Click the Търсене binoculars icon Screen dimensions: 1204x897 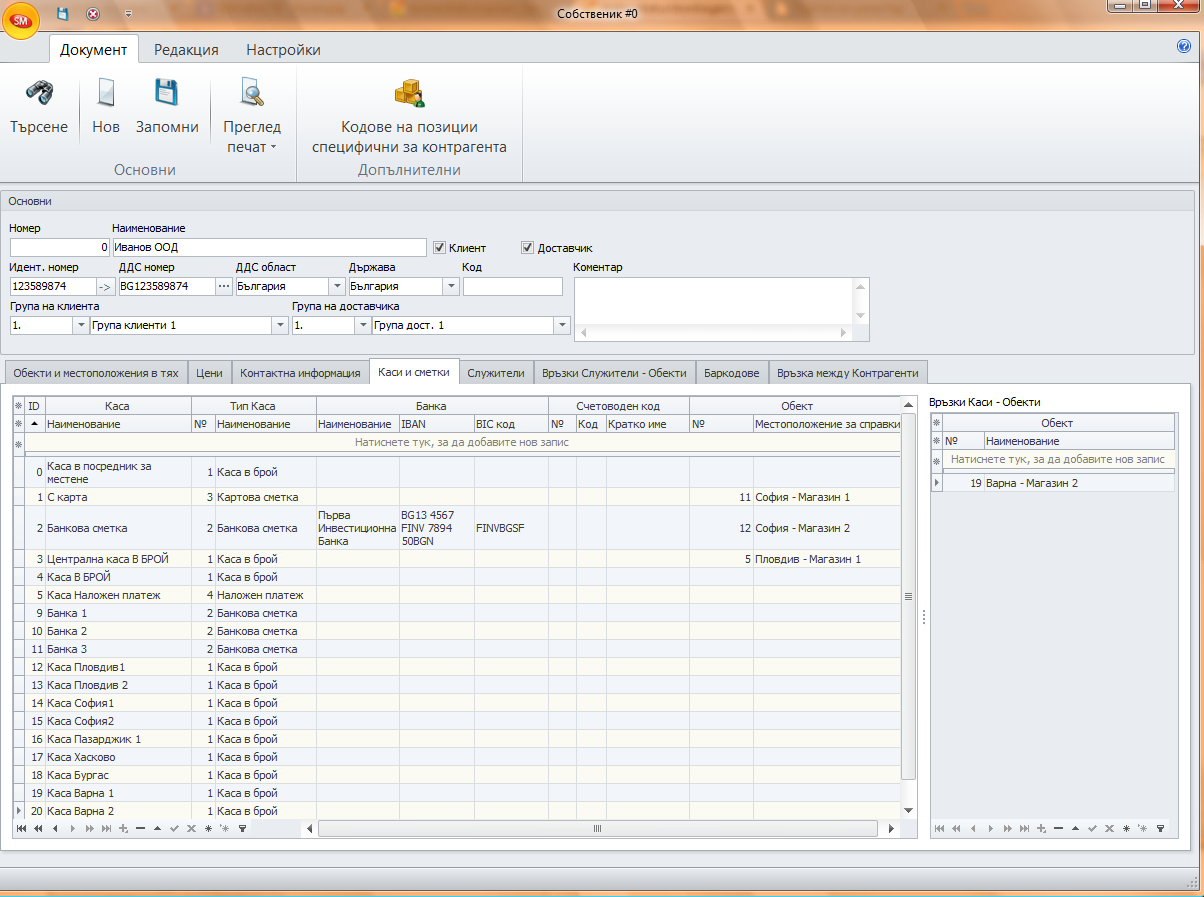tap(39, 93)
